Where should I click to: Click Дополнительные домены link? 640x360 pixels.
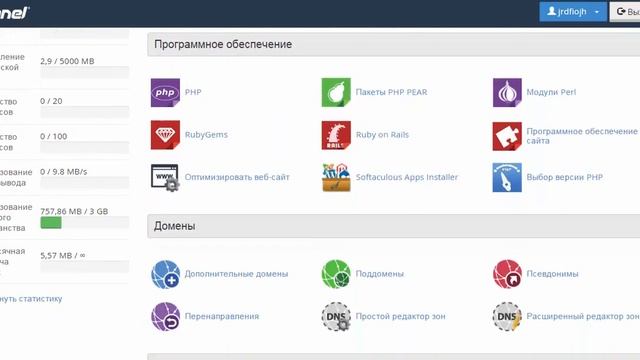pos(236,274)
